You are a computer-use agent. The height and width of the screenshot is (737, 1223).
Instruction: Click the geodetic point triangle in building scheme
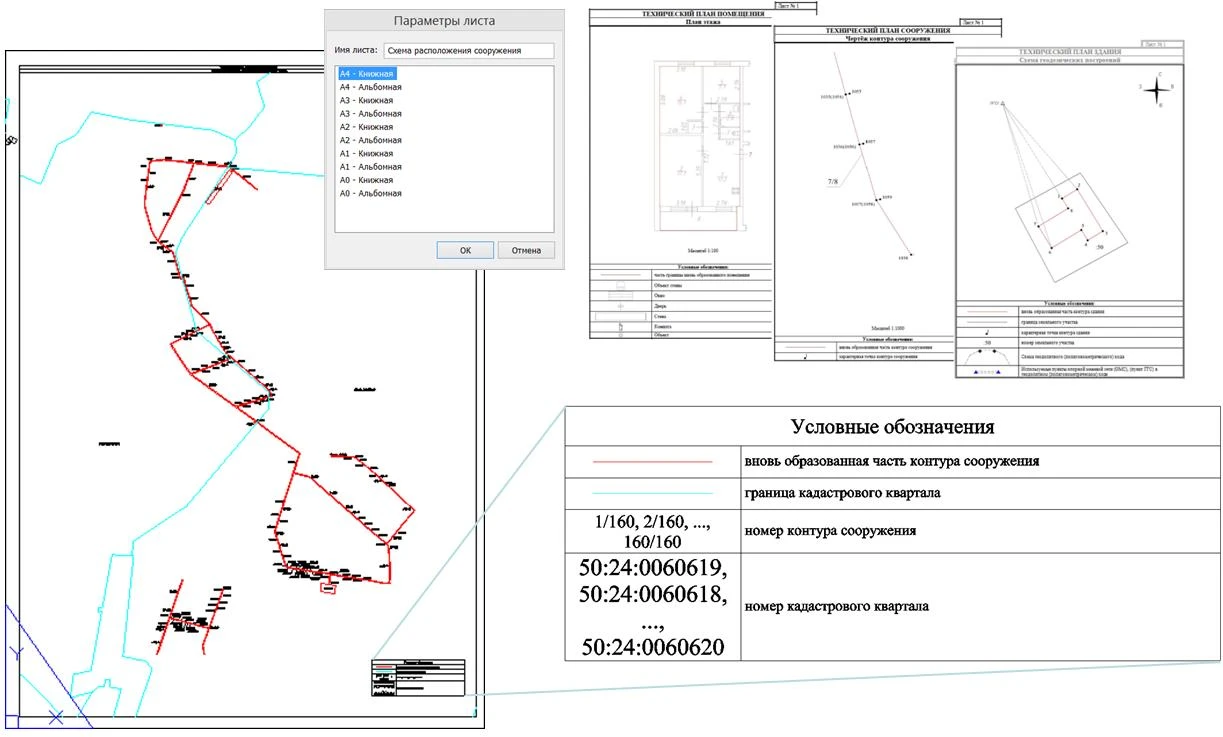pos(1001,103)
